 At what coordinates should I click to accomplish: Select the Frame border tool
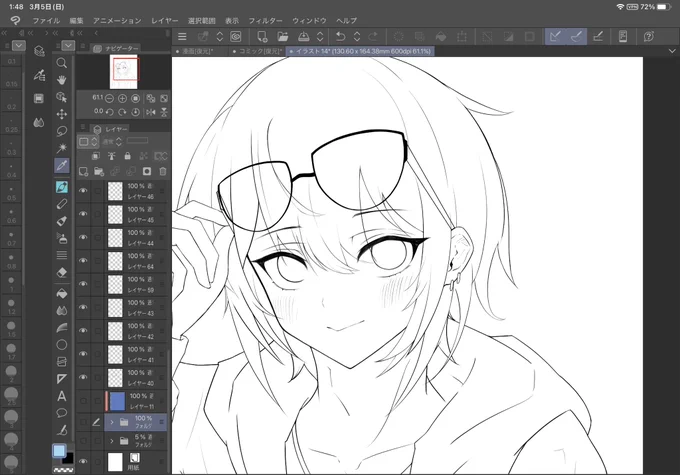(x=62, y=362)
